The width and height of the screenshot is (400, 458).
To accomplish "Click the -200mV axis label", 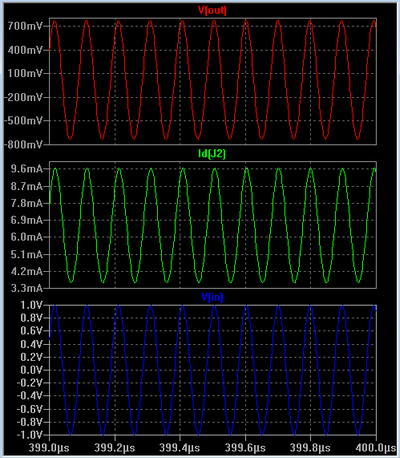I will point(23,97).
